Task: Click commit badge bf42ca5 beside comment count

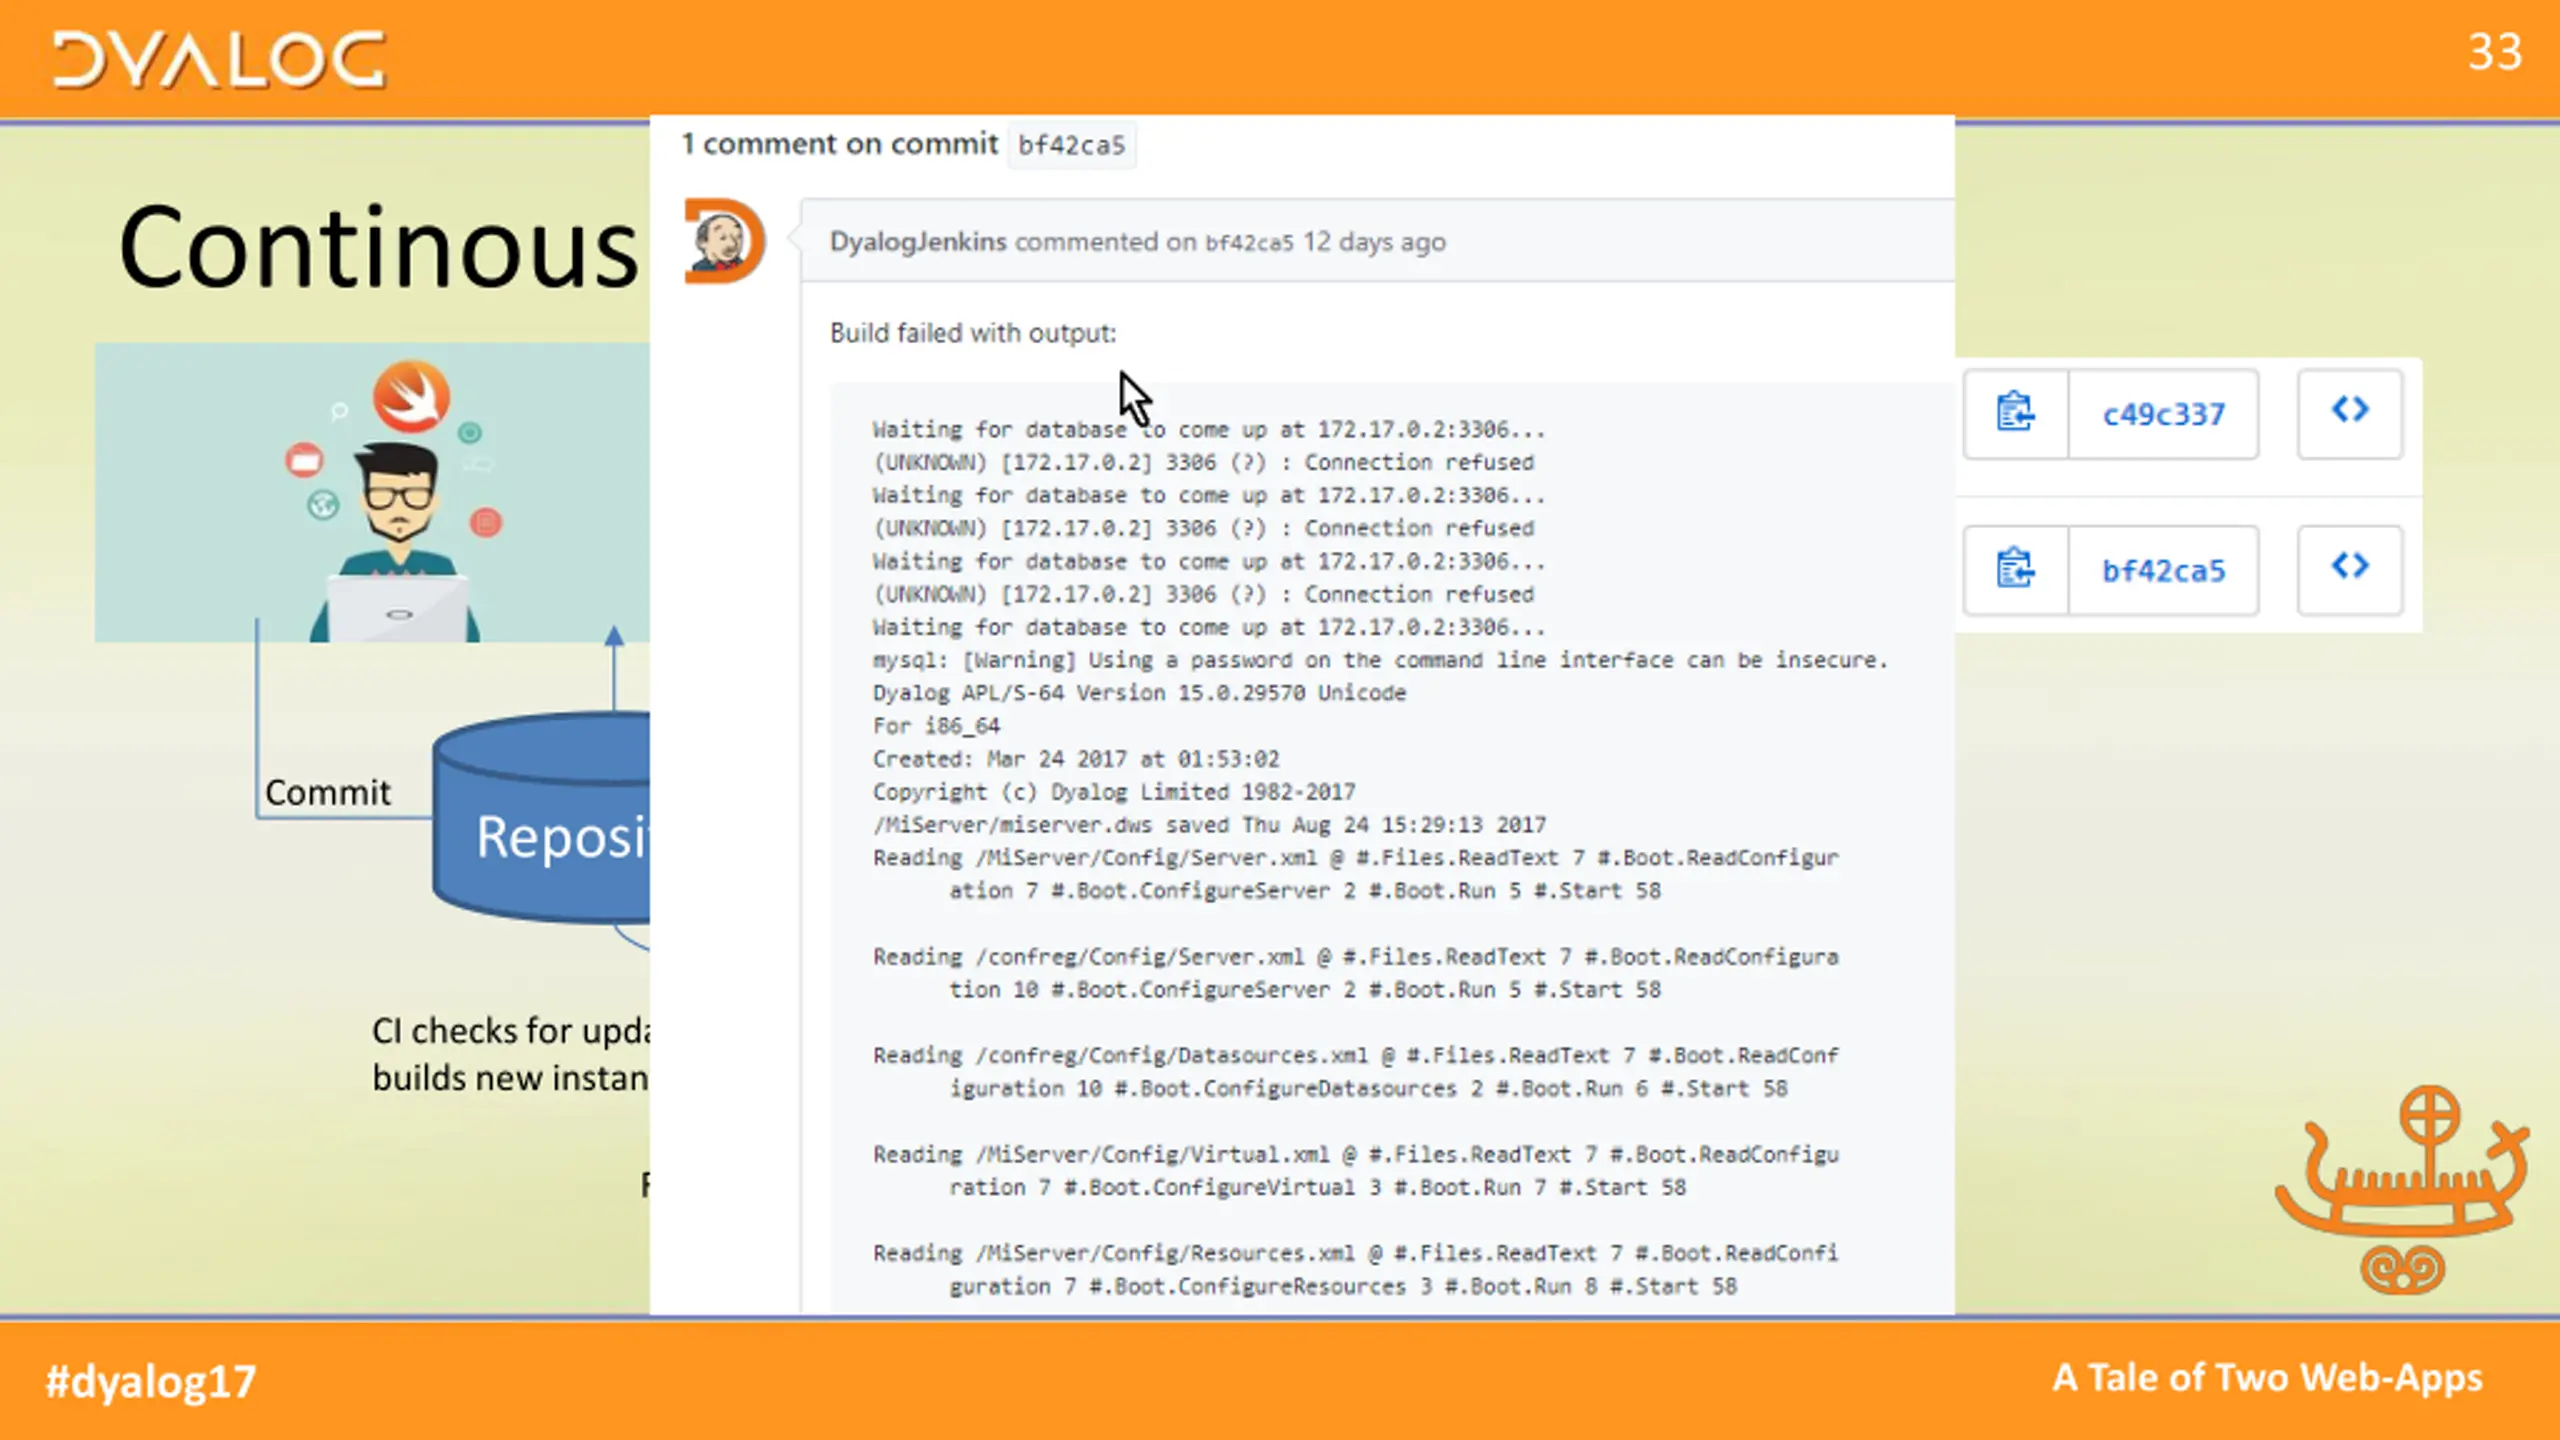Action: pos(1071,145)
